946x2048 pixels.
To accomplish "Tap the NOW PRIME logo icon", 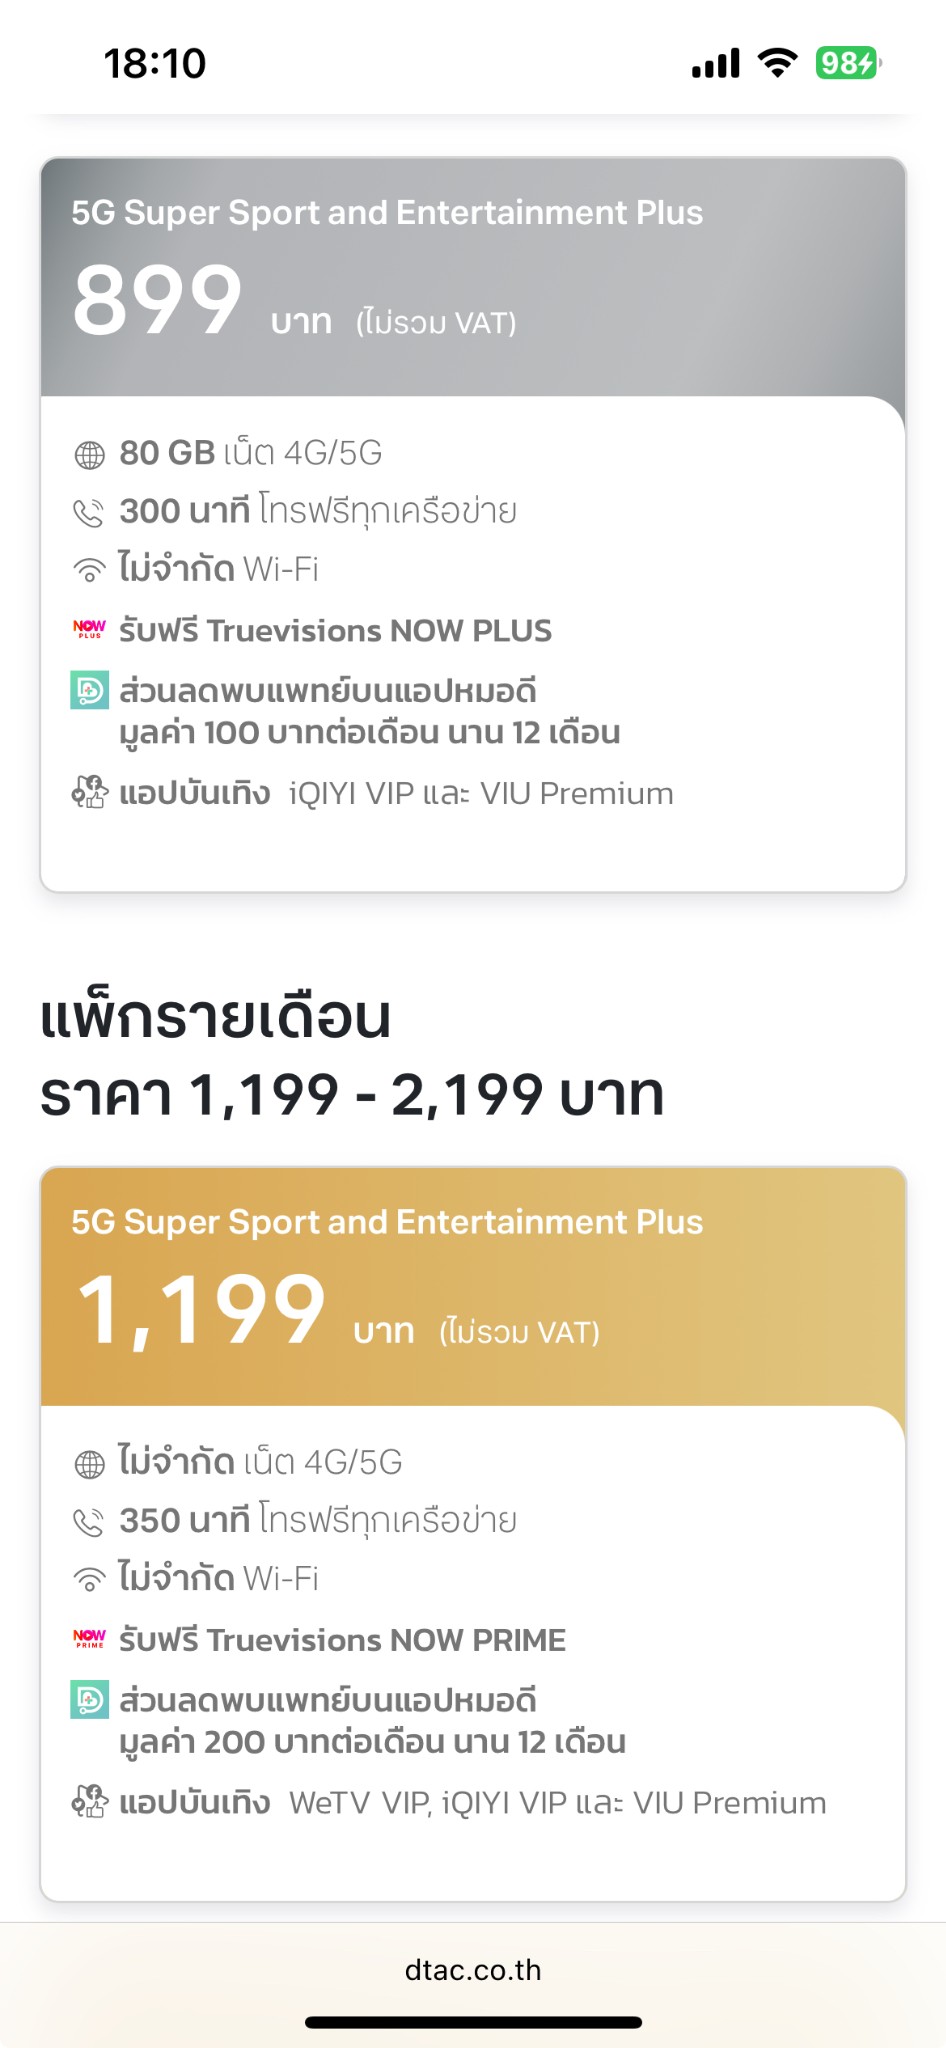I will pyautogui.click(x=89, y=1638).
